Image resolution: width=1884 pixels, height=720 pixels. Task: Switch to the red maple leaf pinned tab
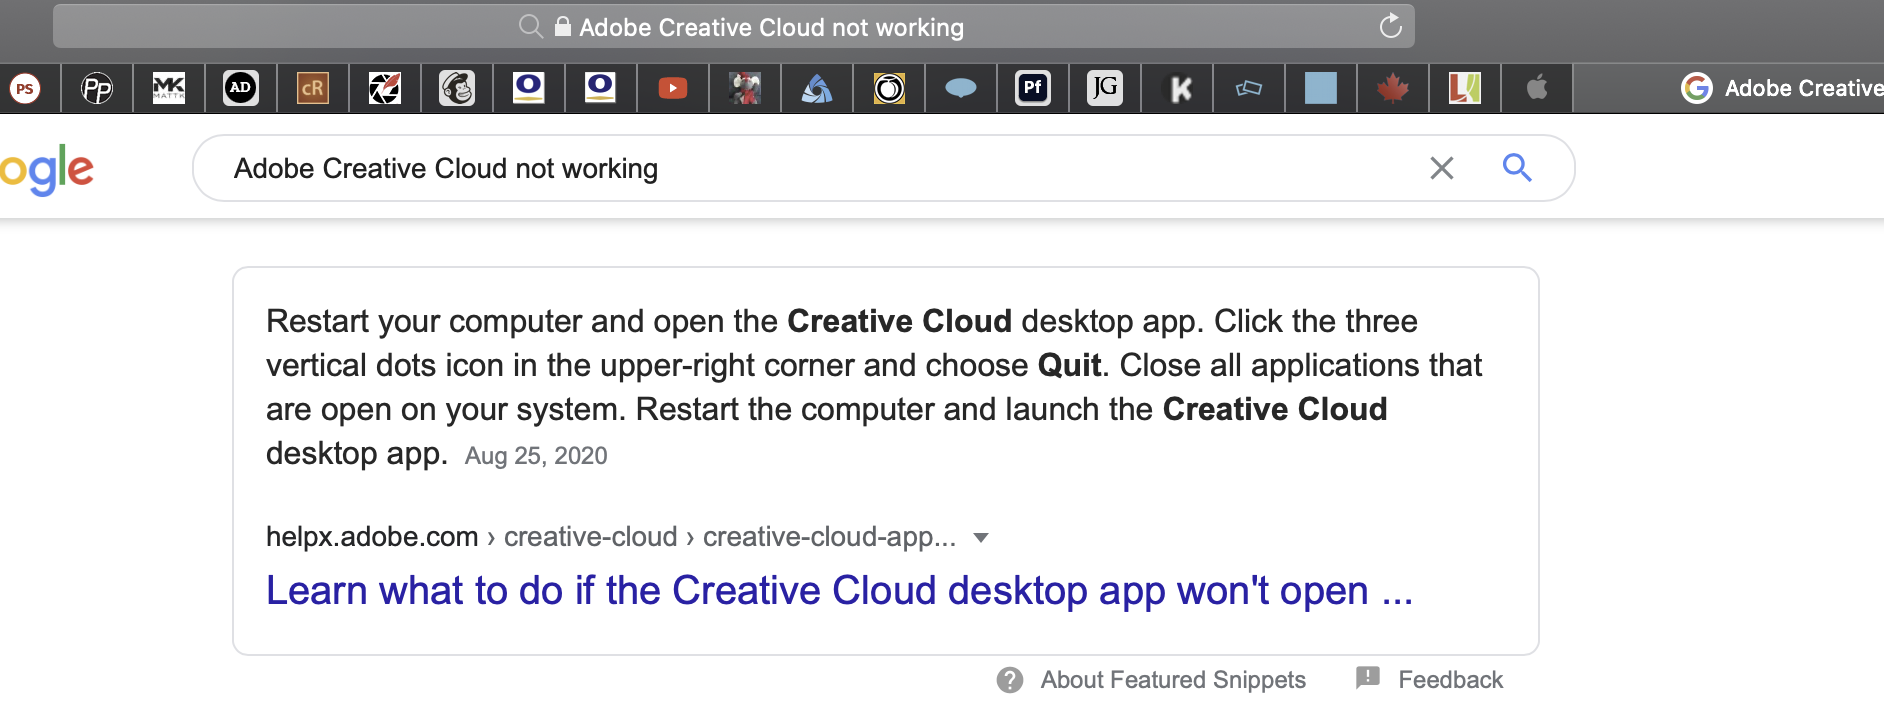[x=1393, y=89]
